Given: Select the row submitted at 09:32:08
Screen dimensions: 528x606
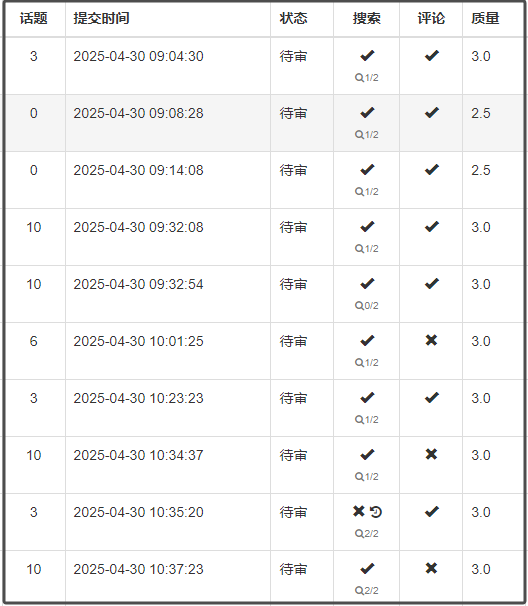Looking at the screenshot, I should pos(265,237).
